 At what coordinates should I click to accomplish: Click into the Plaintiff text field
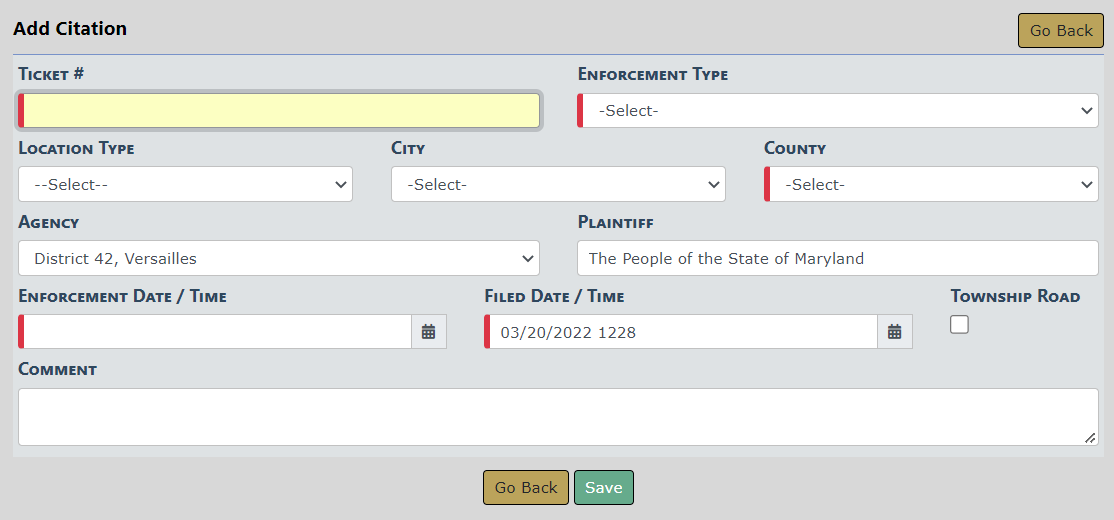tap(838, 259)
